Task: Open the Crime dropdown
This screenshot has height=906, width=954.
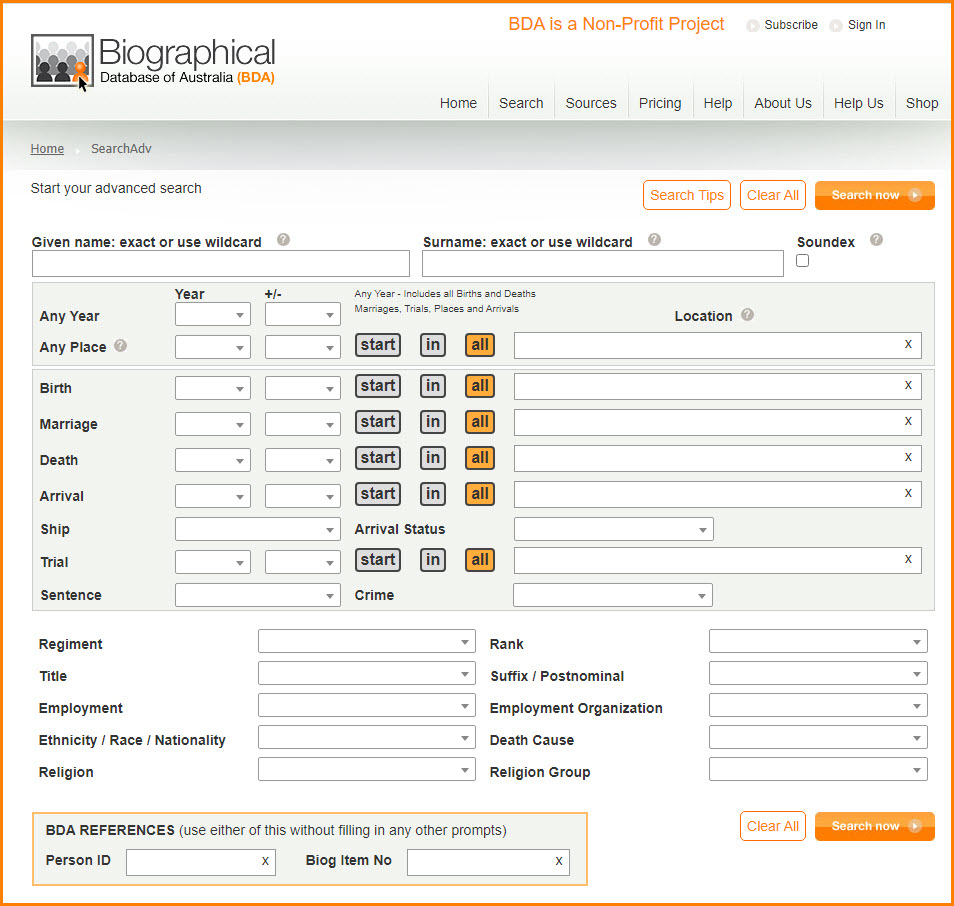Action: click(x=613, y=595)
